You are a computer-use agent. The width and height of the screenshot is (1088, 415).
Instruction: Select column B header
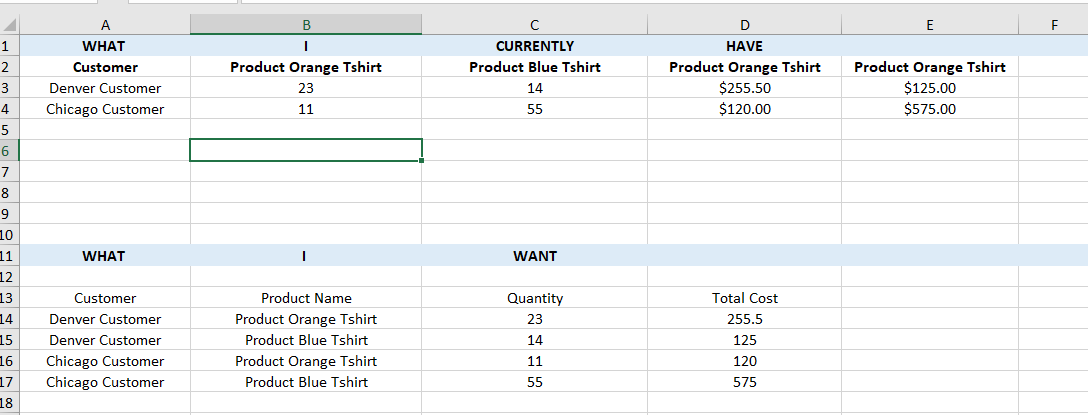(305, 25)
